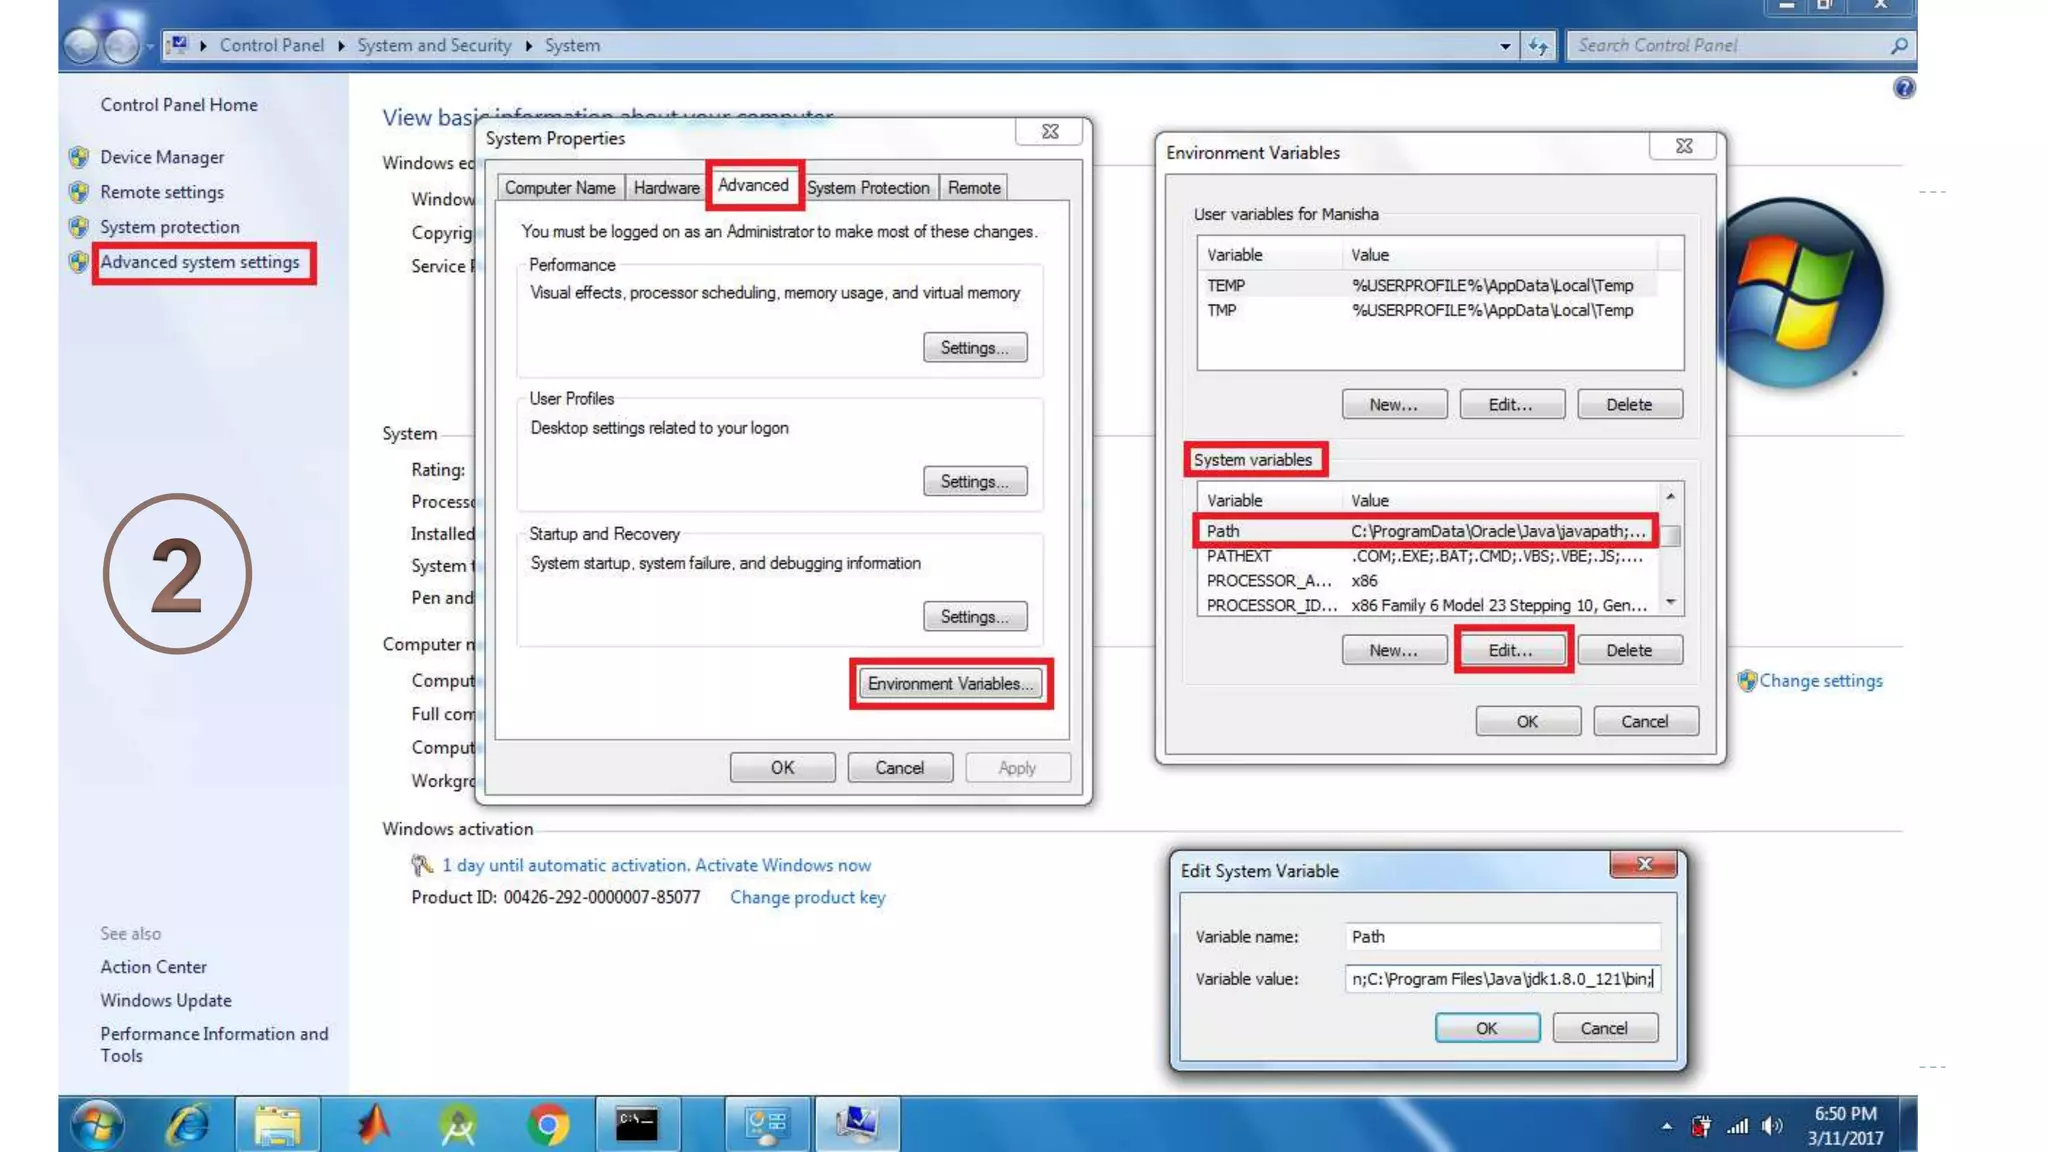The width and height of the screenshot is (2048, 1152).
Task: Click the Device Manager shield icon
Action: click(x=79, y=157)
